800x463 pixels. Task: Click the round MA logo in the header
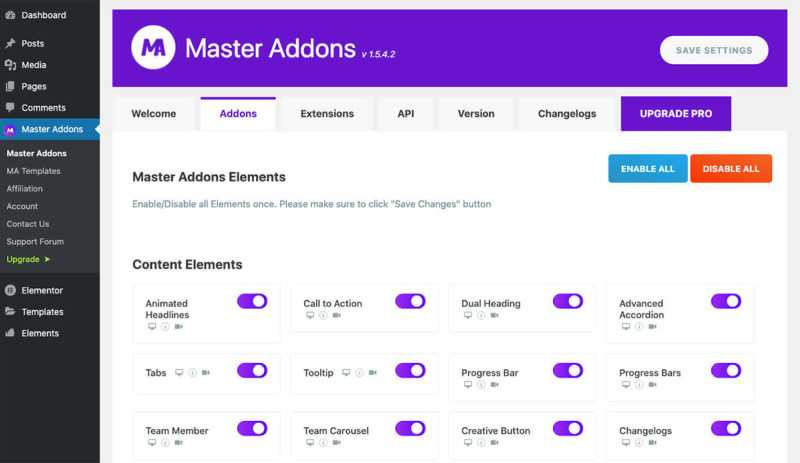153,47
